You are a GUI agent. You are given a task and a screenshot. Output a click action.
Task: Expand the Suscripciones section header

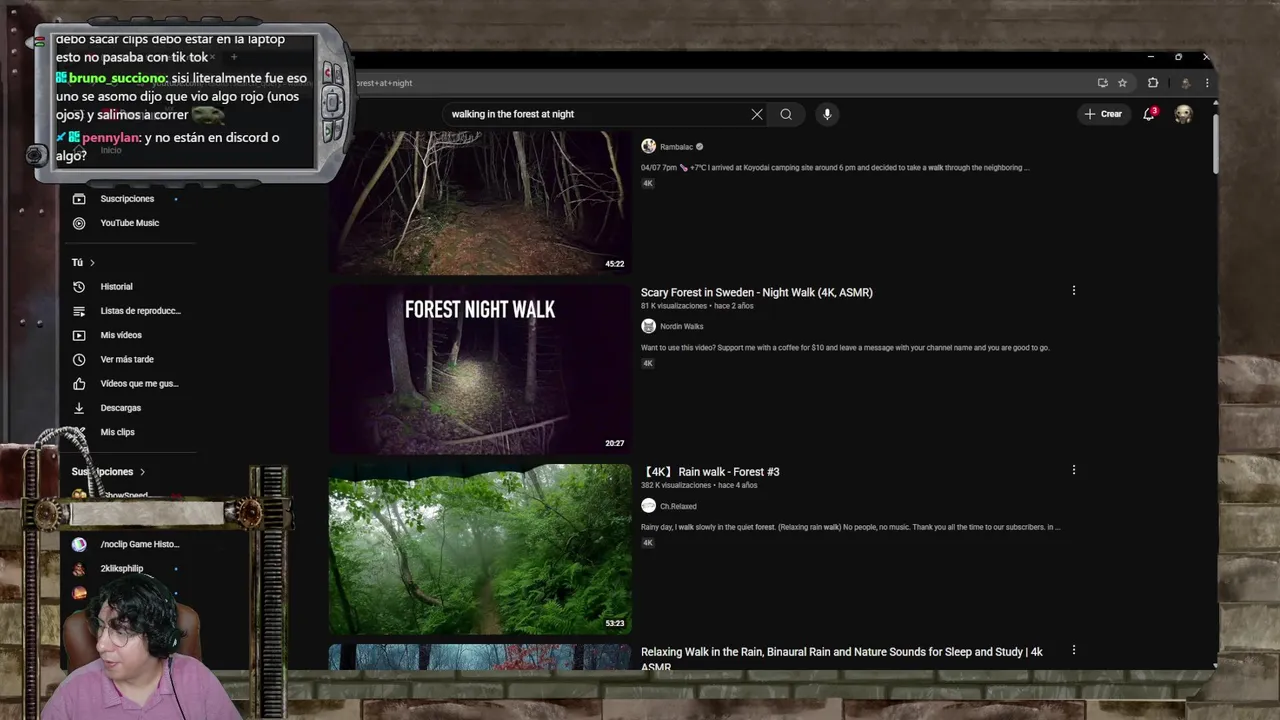(108, 472)
